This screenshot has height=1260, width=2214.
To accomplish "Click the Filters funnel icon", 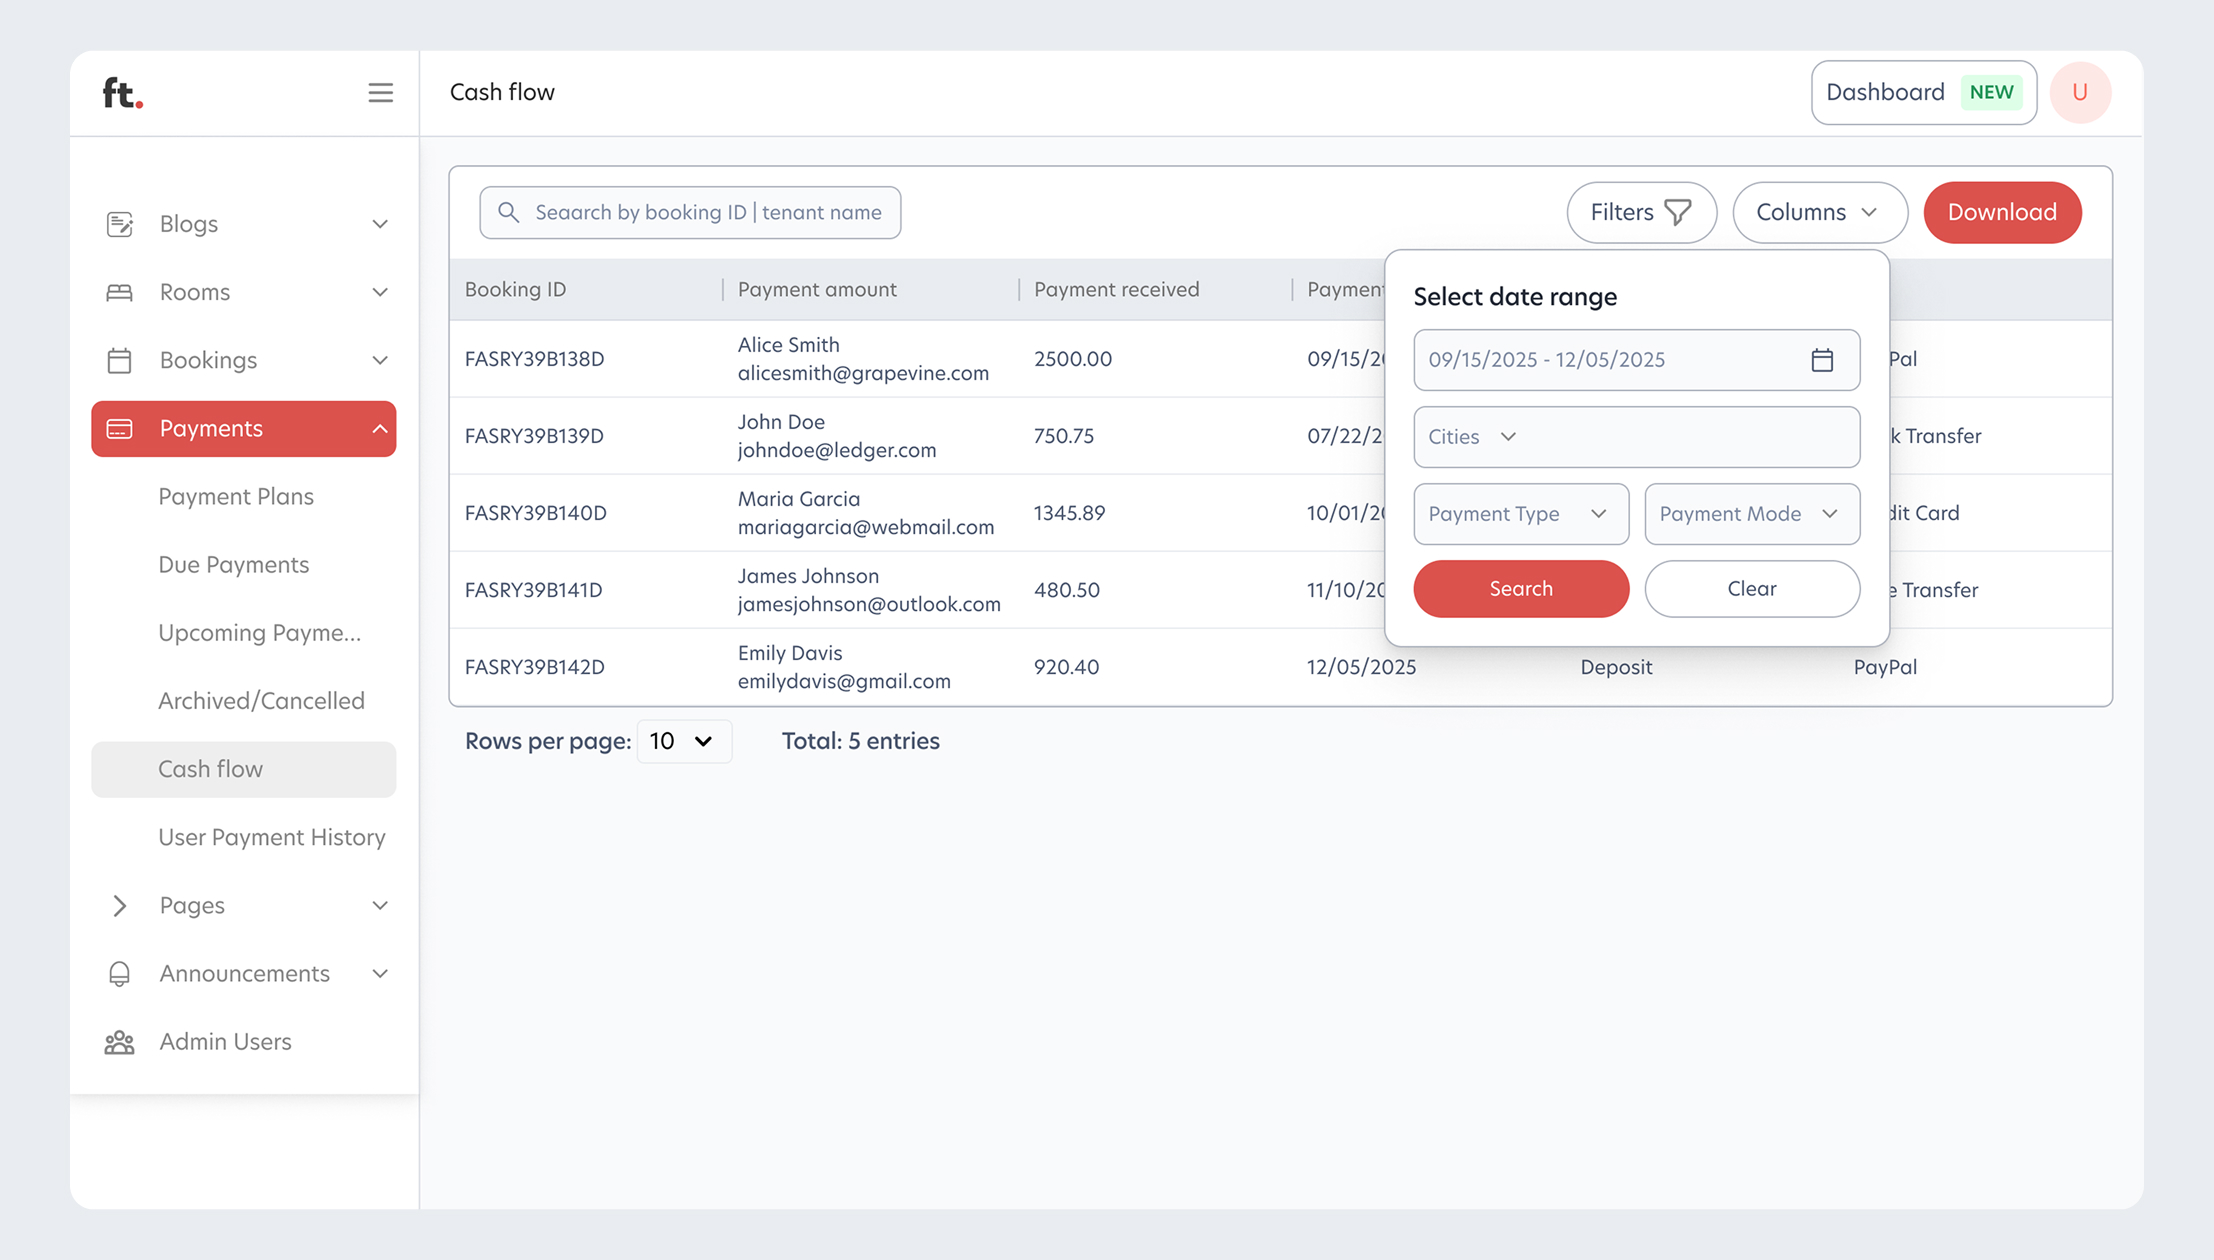I will pyautogui.click(x=1676, y=212).
